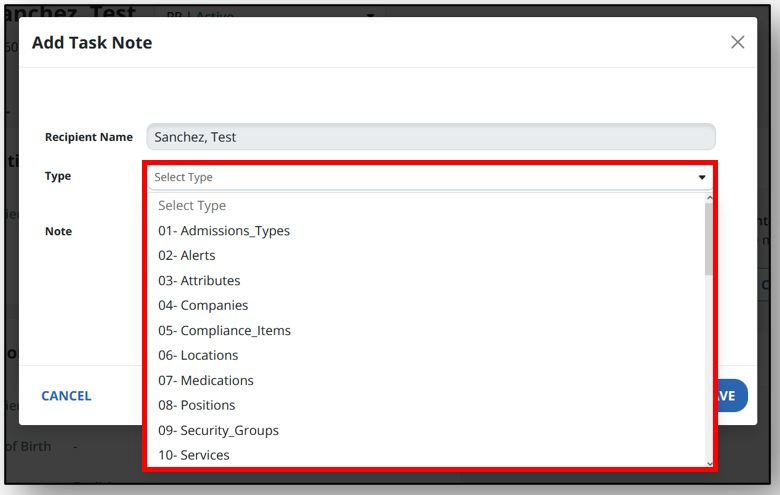Screen dimensions: 780x495
Task: Cancel the task note
Action: (66, 396)
